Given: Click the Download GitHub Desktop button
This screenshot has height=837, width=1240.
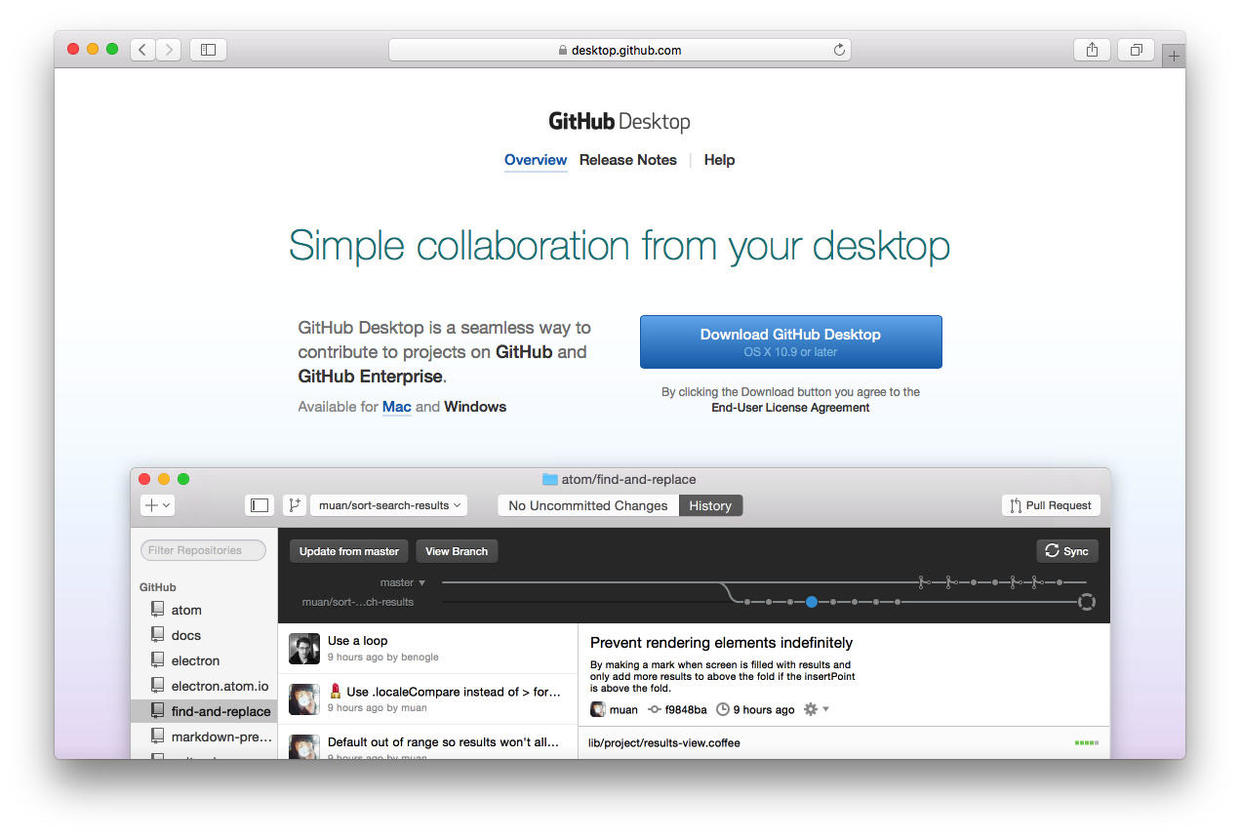Looking at the screenshot, I should pyautogui.click(x=790, y=342).
